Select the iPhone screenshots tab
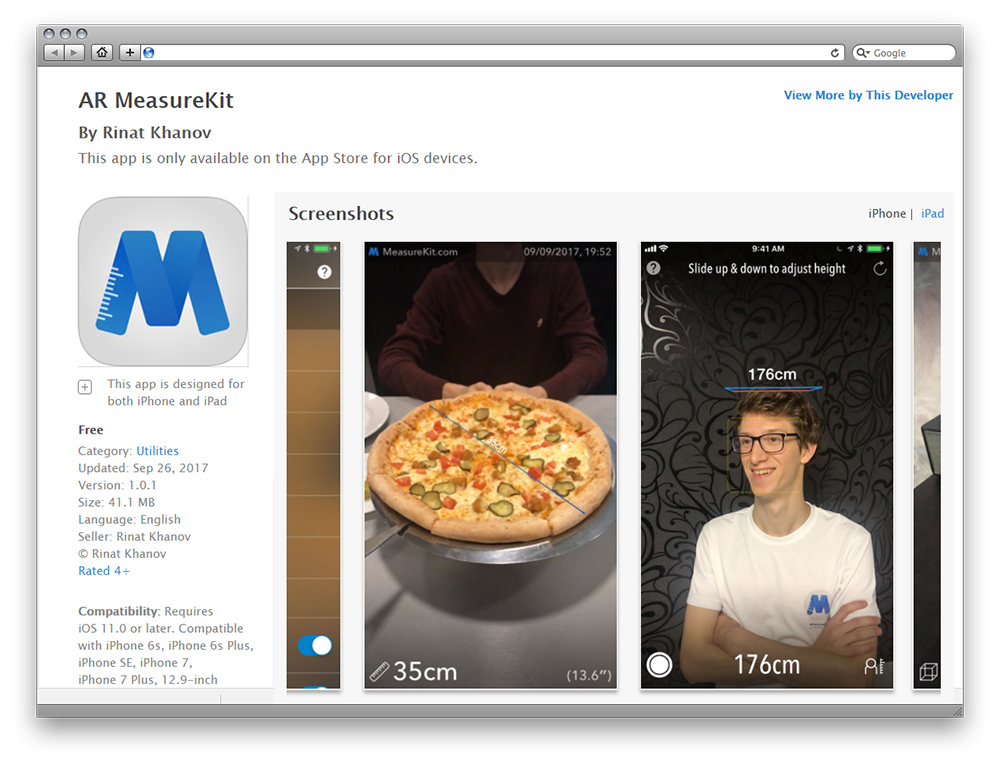This screenshot has height=766, width=1000. [x=886, y=213]
